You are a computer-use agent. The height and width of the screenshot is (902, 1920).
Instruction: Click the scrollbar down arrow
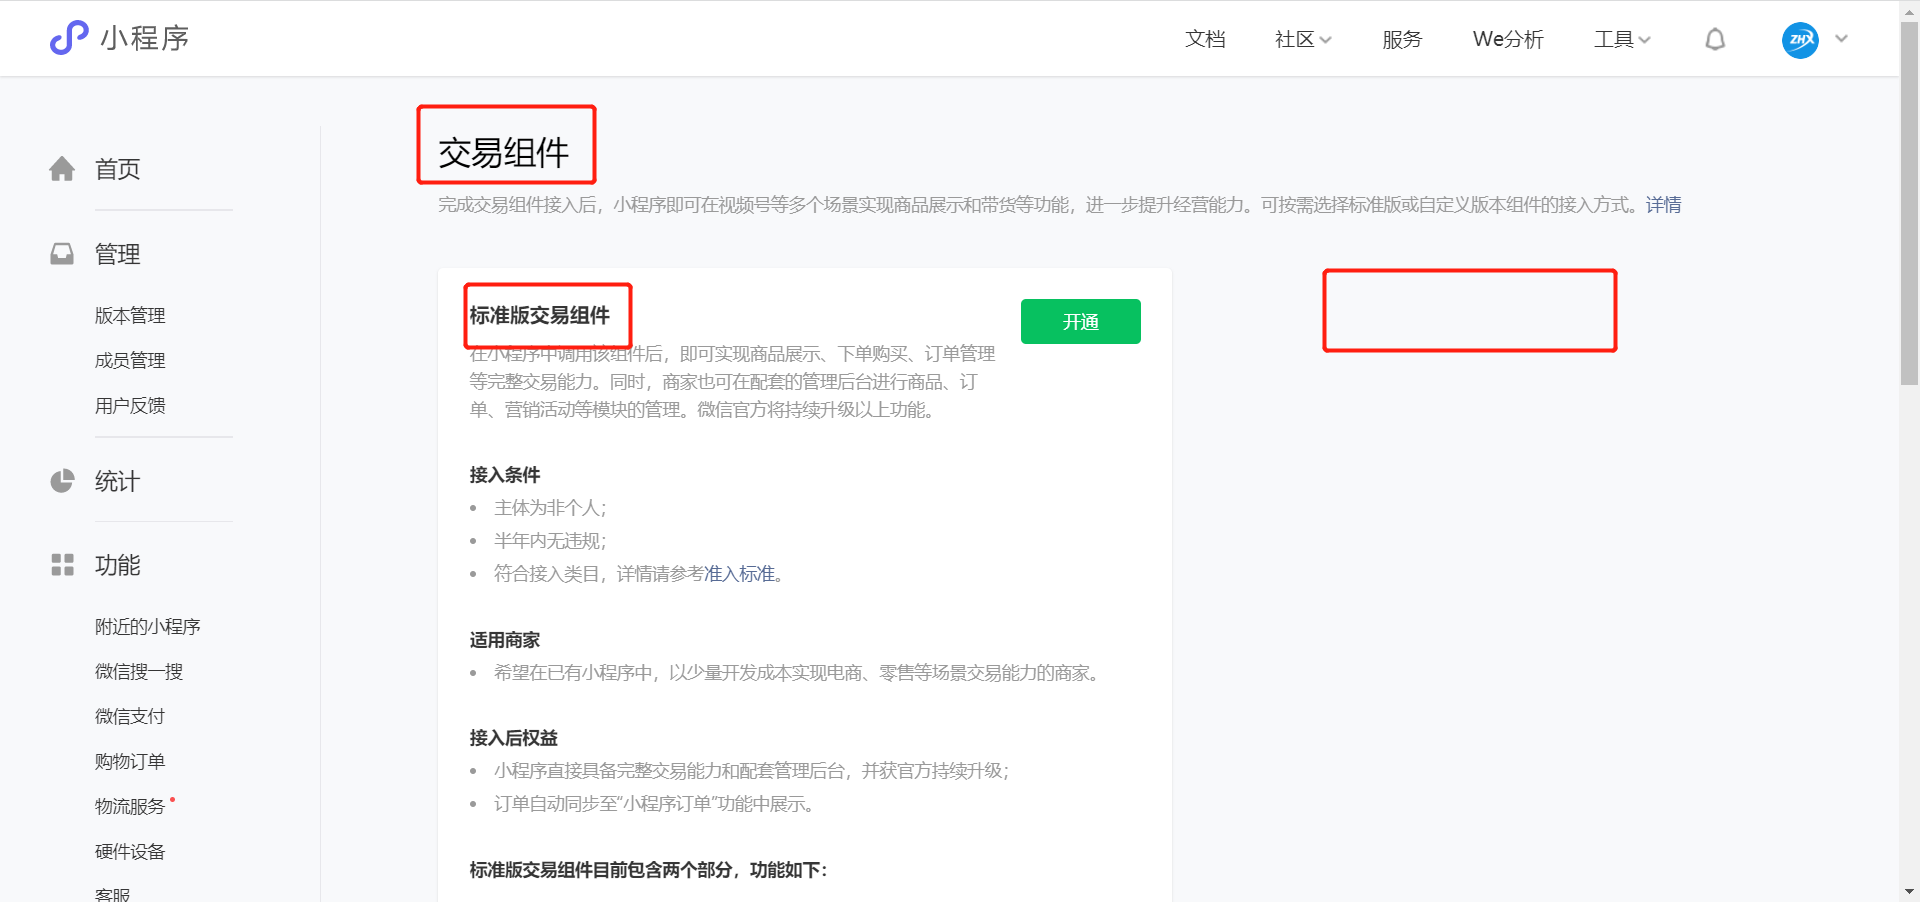1909,891
